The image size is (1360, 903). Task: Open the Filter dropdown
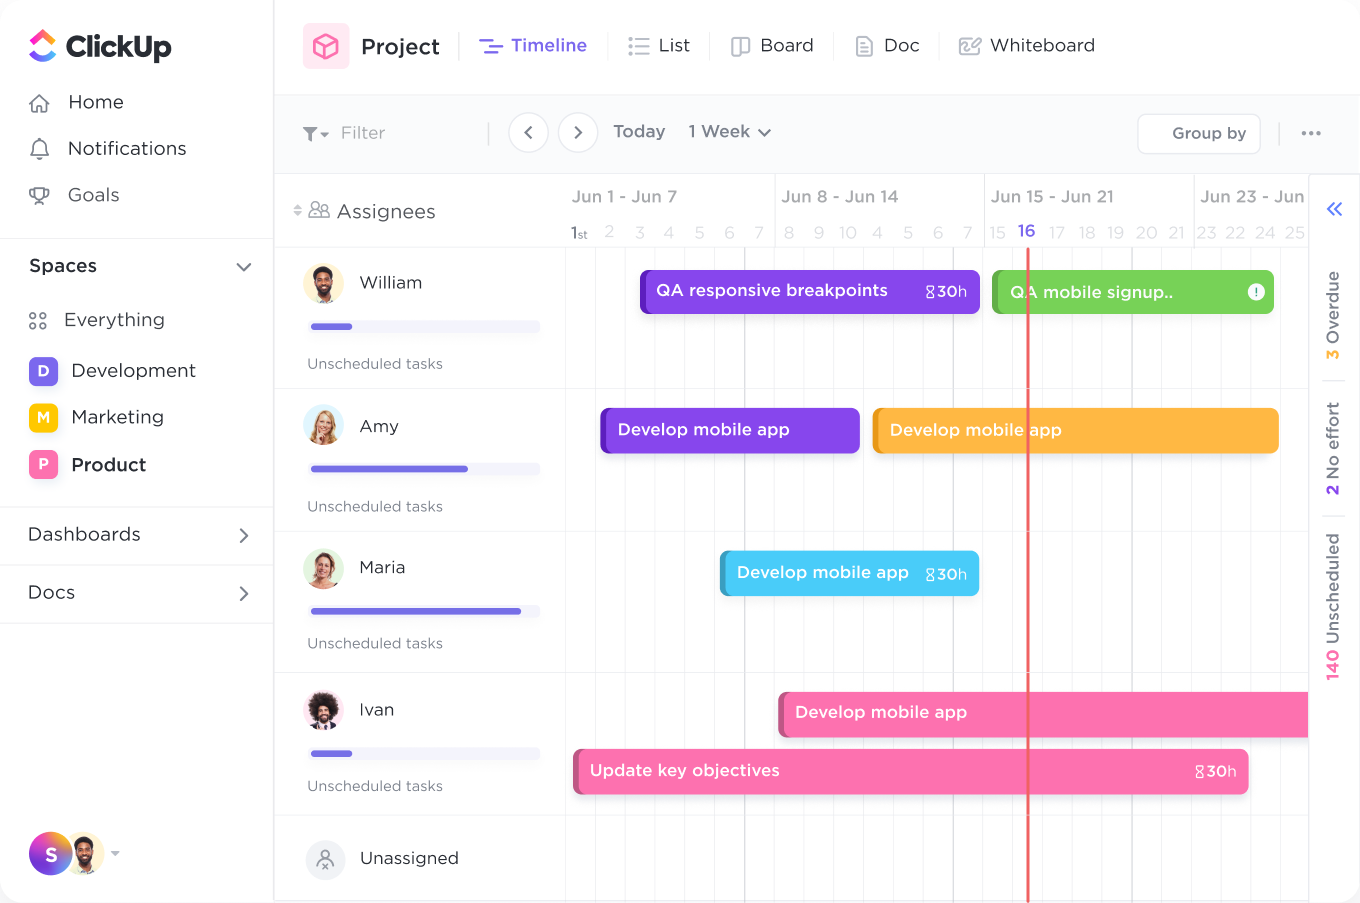point(344,133)
